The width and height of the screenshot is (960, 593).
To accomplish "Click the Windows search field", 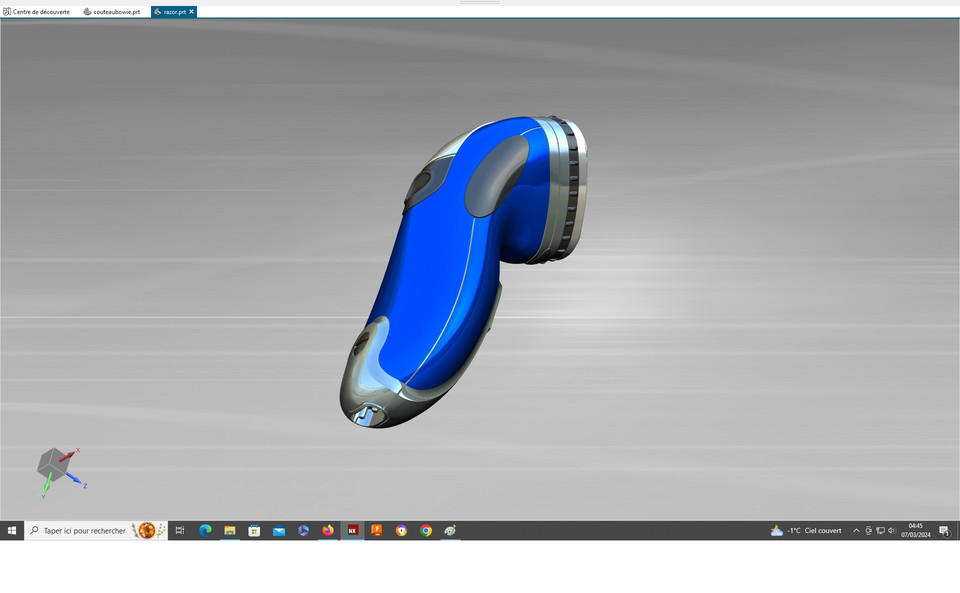I will point(85,530).
